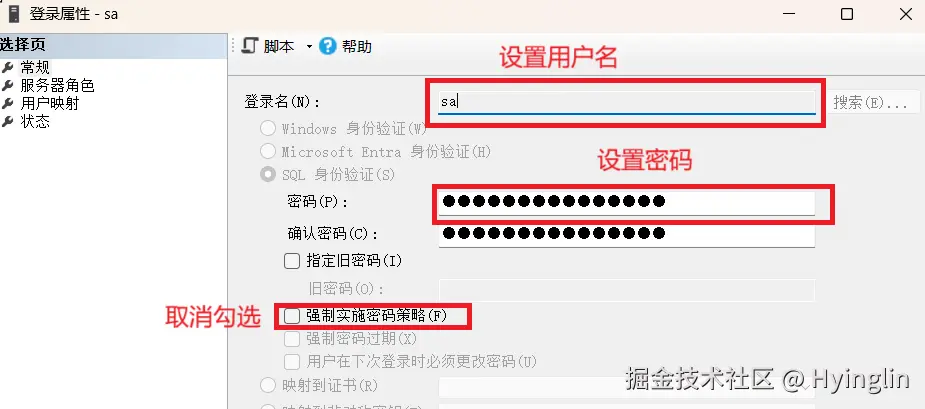Image resolution: width=925 pixels, height=409 pixels.
Task: Click wrench icon beside 常规 page
Action: (x=8, y=67)
